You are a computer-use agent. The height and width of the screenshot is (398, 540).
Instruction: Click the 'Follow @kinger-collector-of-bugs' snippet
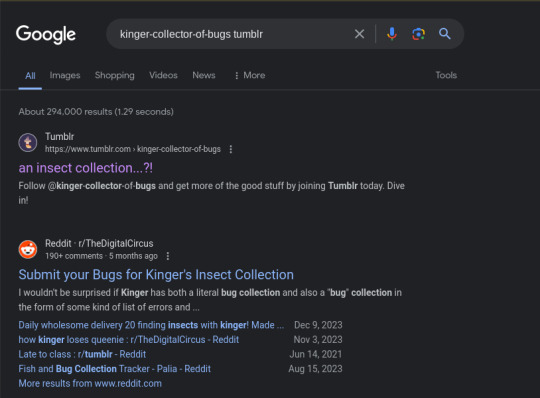[211, 193]
